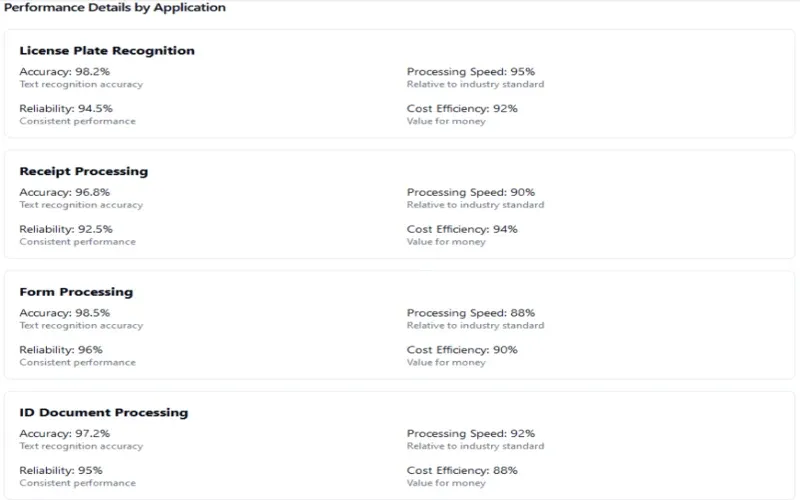This screenshot has height=500, width=800.
Task: Click License Plate Accuracy 98.2% value
Action: (64, 72)
